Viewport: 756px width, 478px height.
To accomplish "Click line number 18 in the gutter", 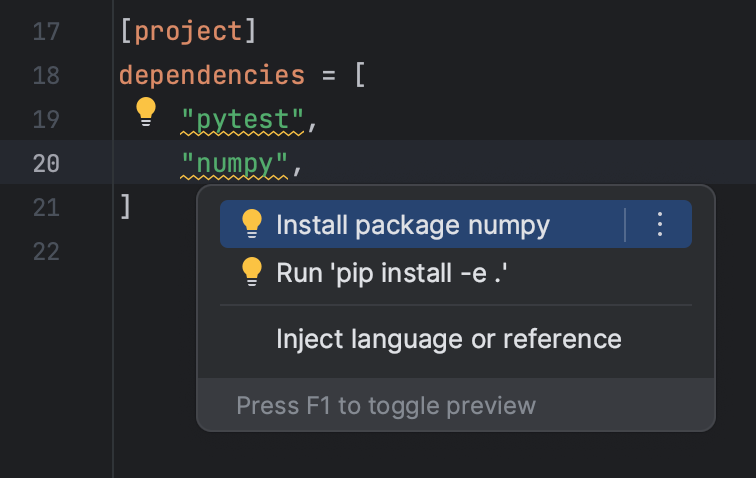I will pos(46,75).
